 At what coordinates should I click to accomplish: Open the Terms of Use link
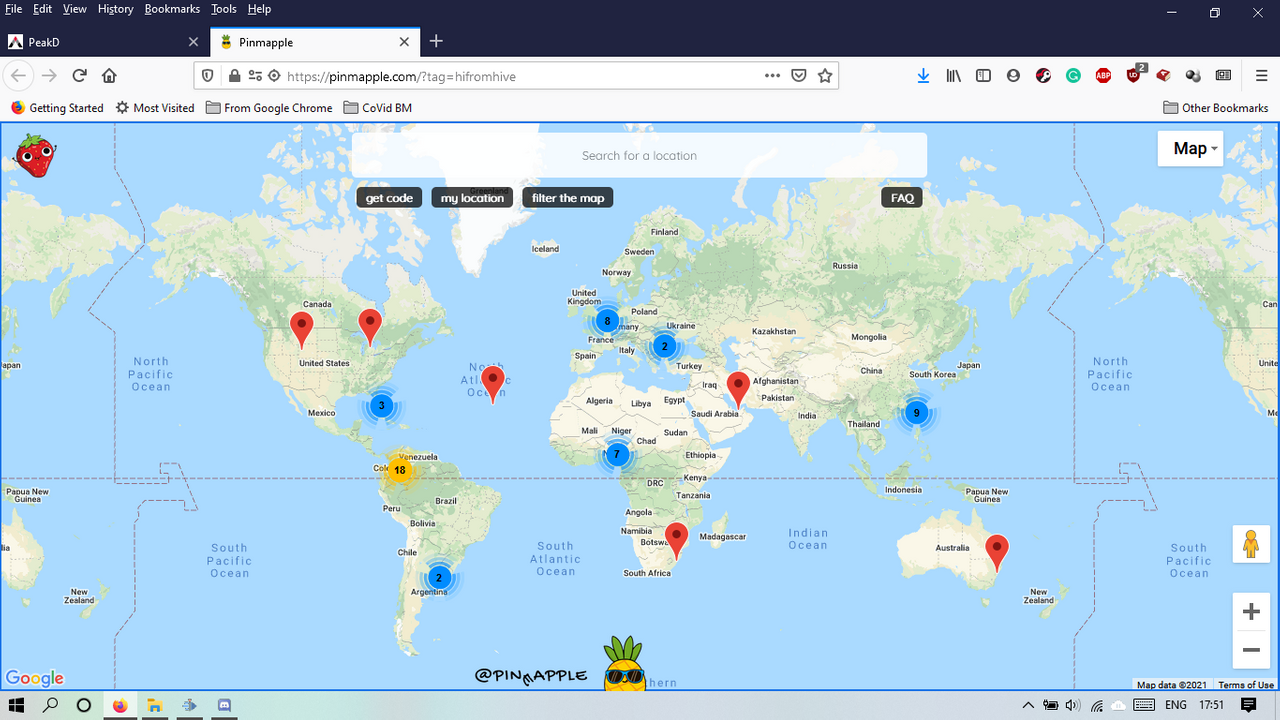point(1246,685)
